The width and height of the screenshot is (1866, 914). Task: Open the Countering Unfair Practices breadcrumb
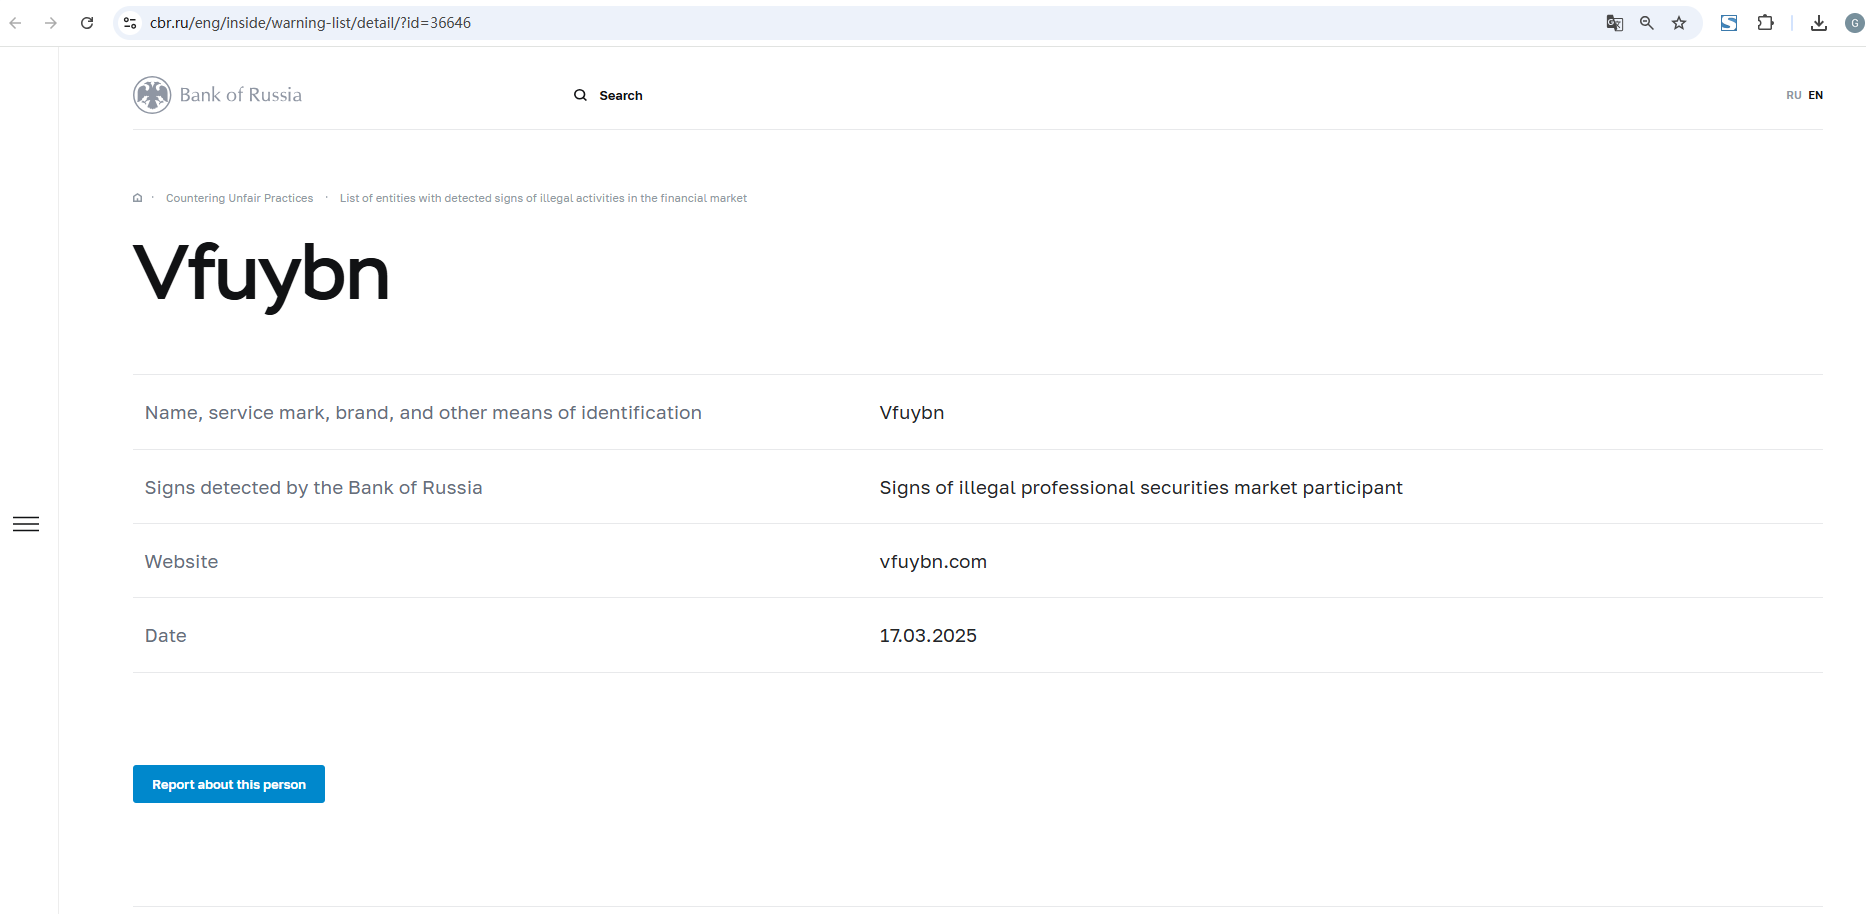(239, 198)
